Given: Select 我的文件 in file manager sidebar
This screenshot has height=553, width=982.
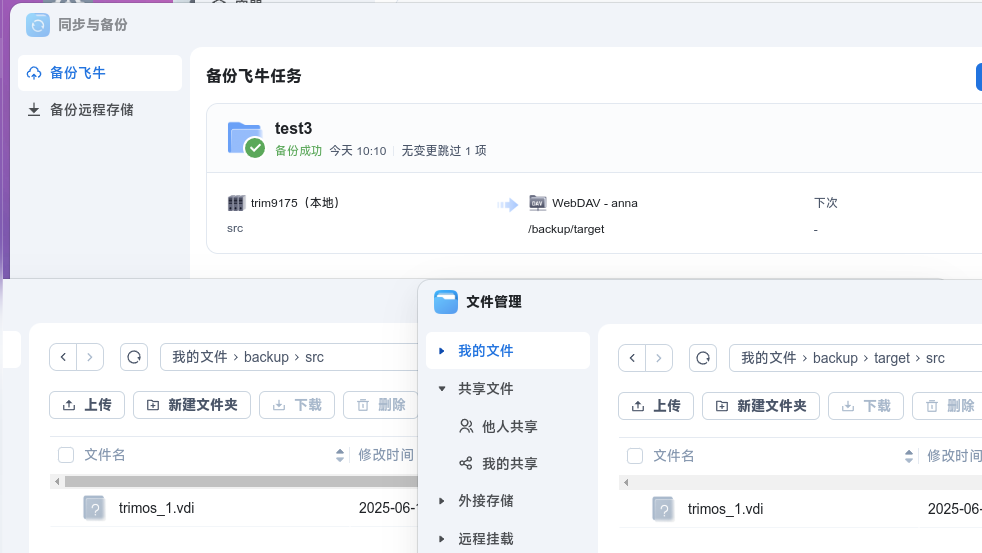Looking at the screenshot, I should tap(508, 351).
